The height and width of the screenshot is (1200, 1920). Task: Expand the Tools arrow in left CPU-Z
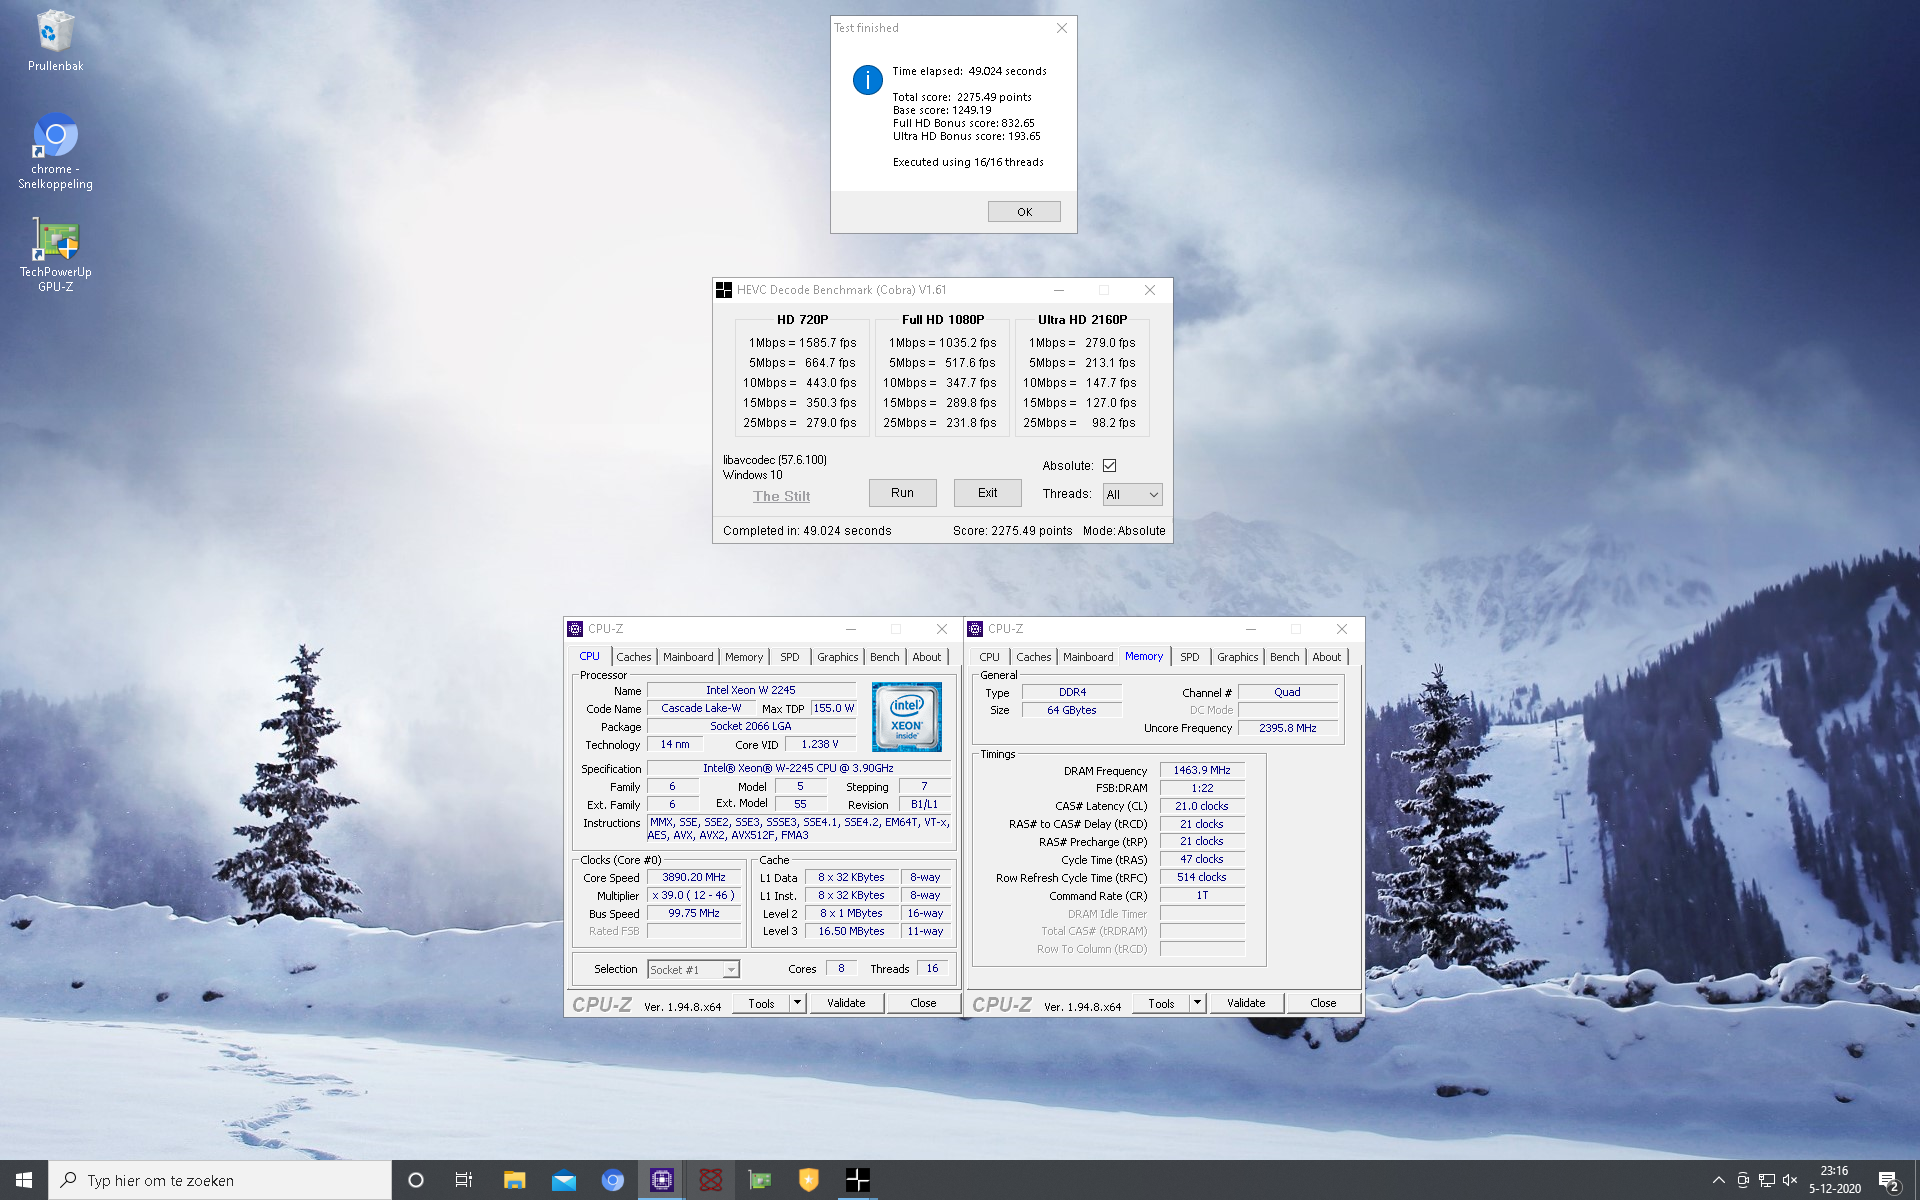tap(797, 1002)
